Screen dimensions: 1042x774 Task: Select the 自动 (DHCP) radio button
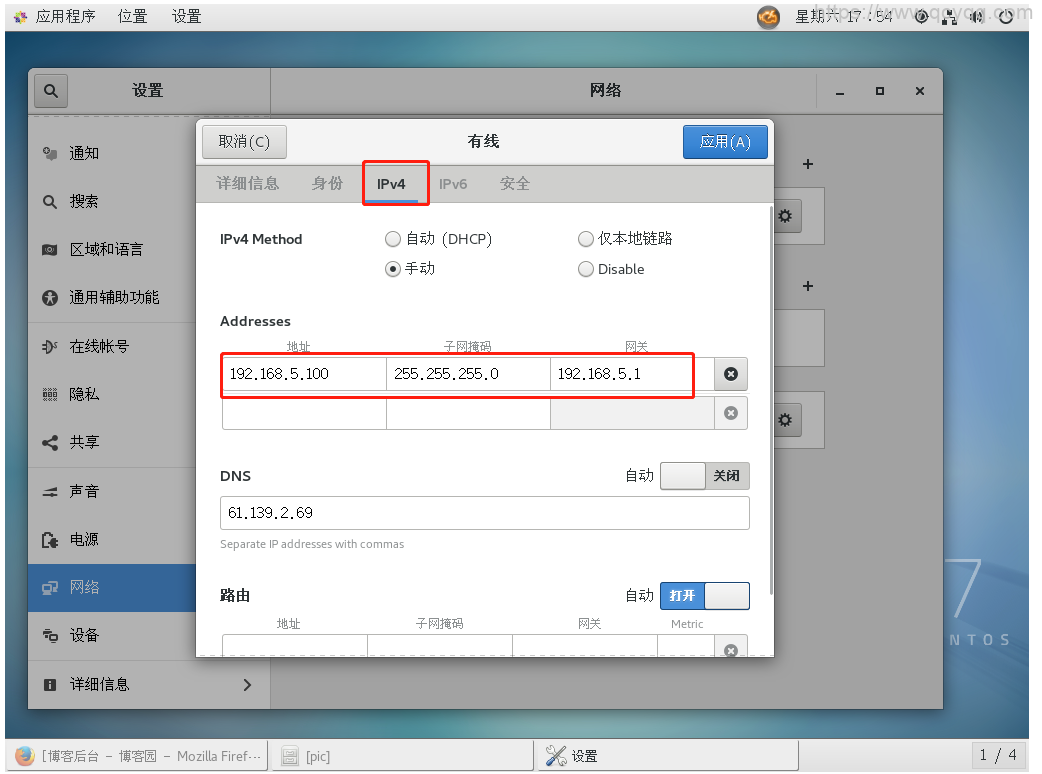coord(393,239)
